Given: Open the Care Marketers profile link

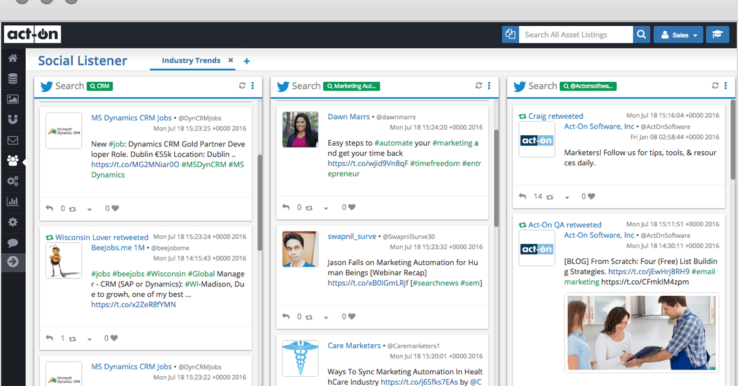Looking at the screenshot, I should 354,346.
